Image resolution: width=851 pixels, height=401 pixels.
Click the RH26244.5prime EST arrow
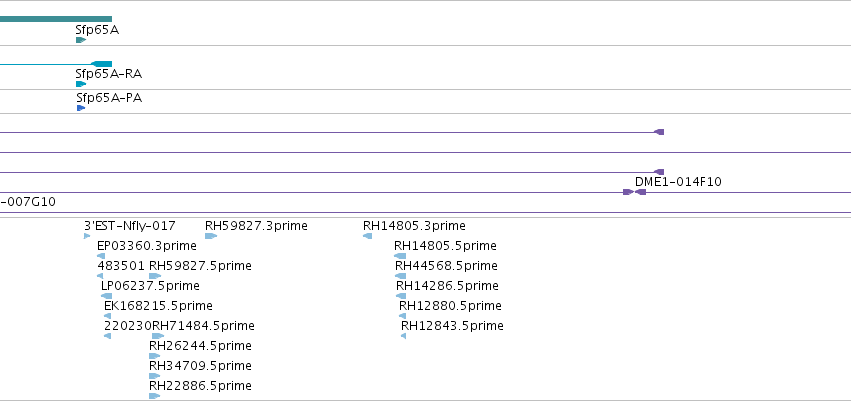tap(155, 356)
